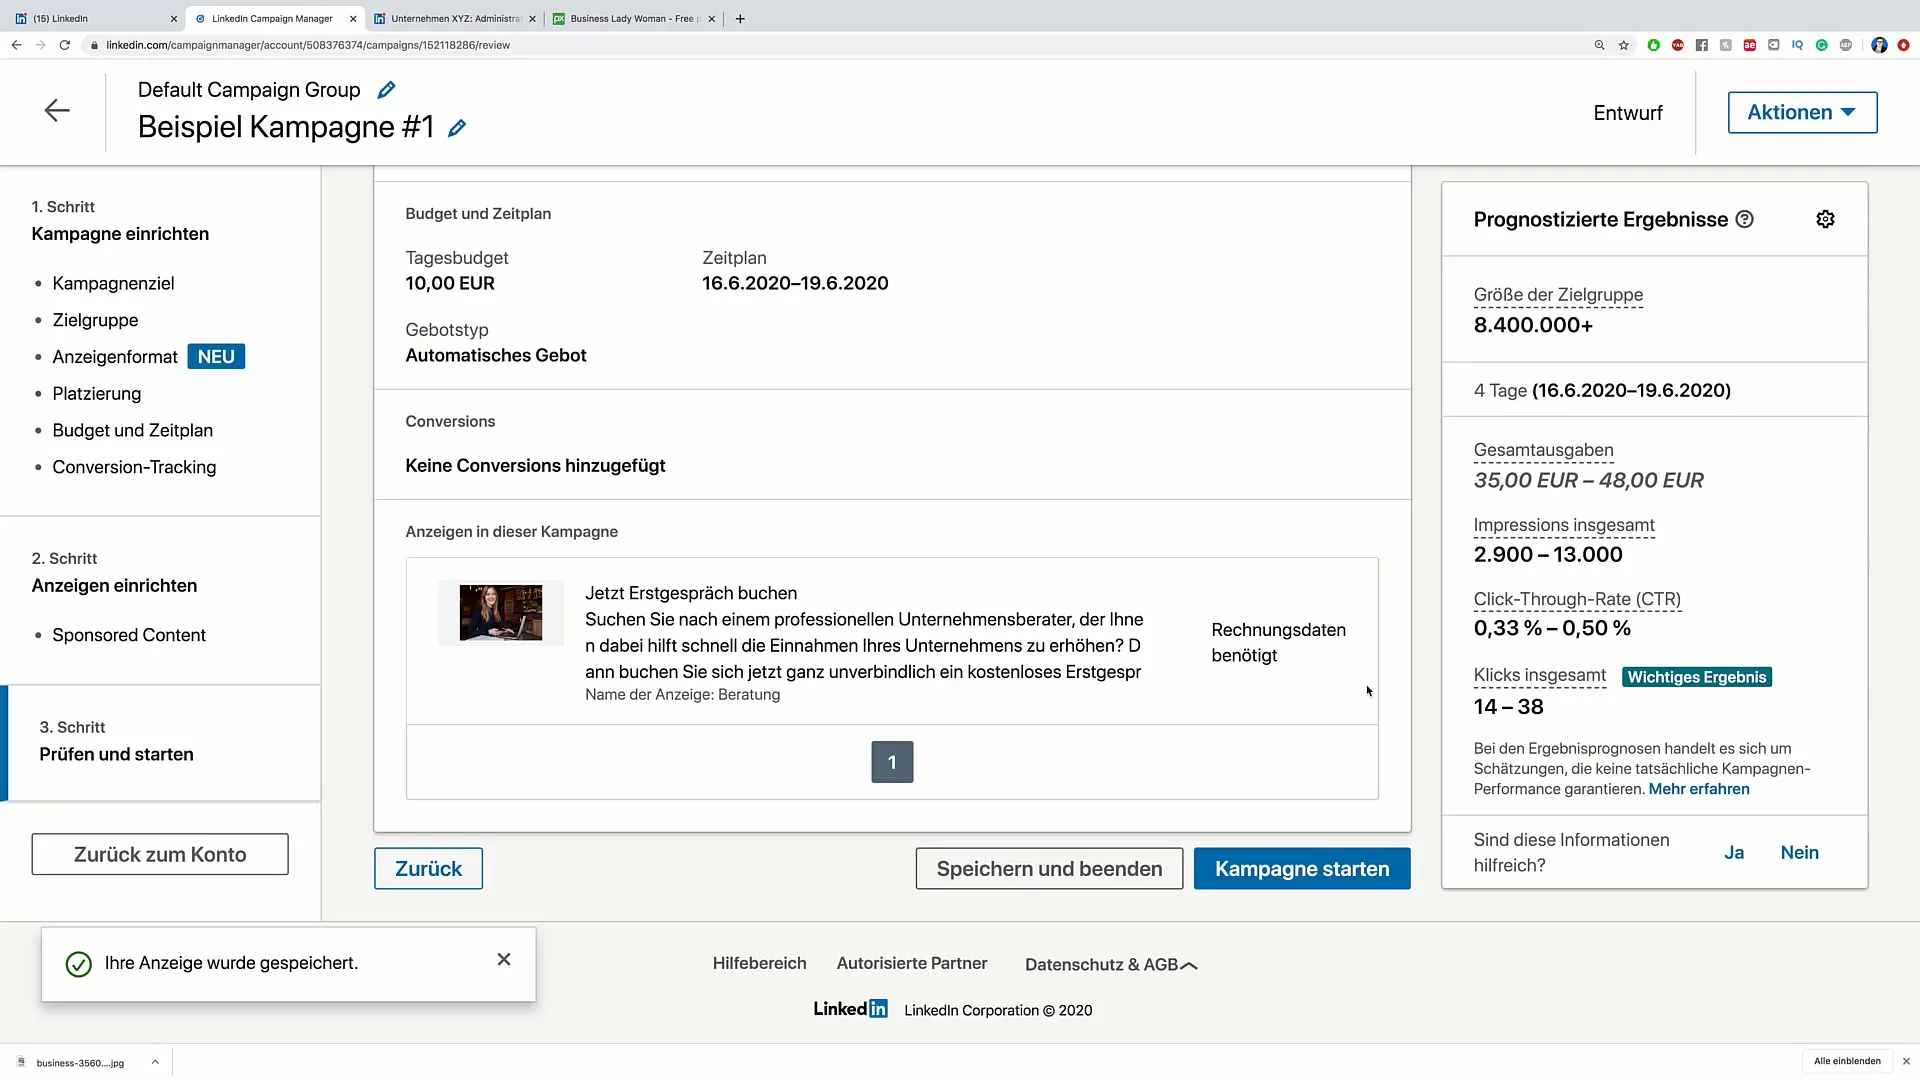Click the green thumbs-up extension icon
The width and height of the screenshot is (1920, 1080).
point(1654,45)
